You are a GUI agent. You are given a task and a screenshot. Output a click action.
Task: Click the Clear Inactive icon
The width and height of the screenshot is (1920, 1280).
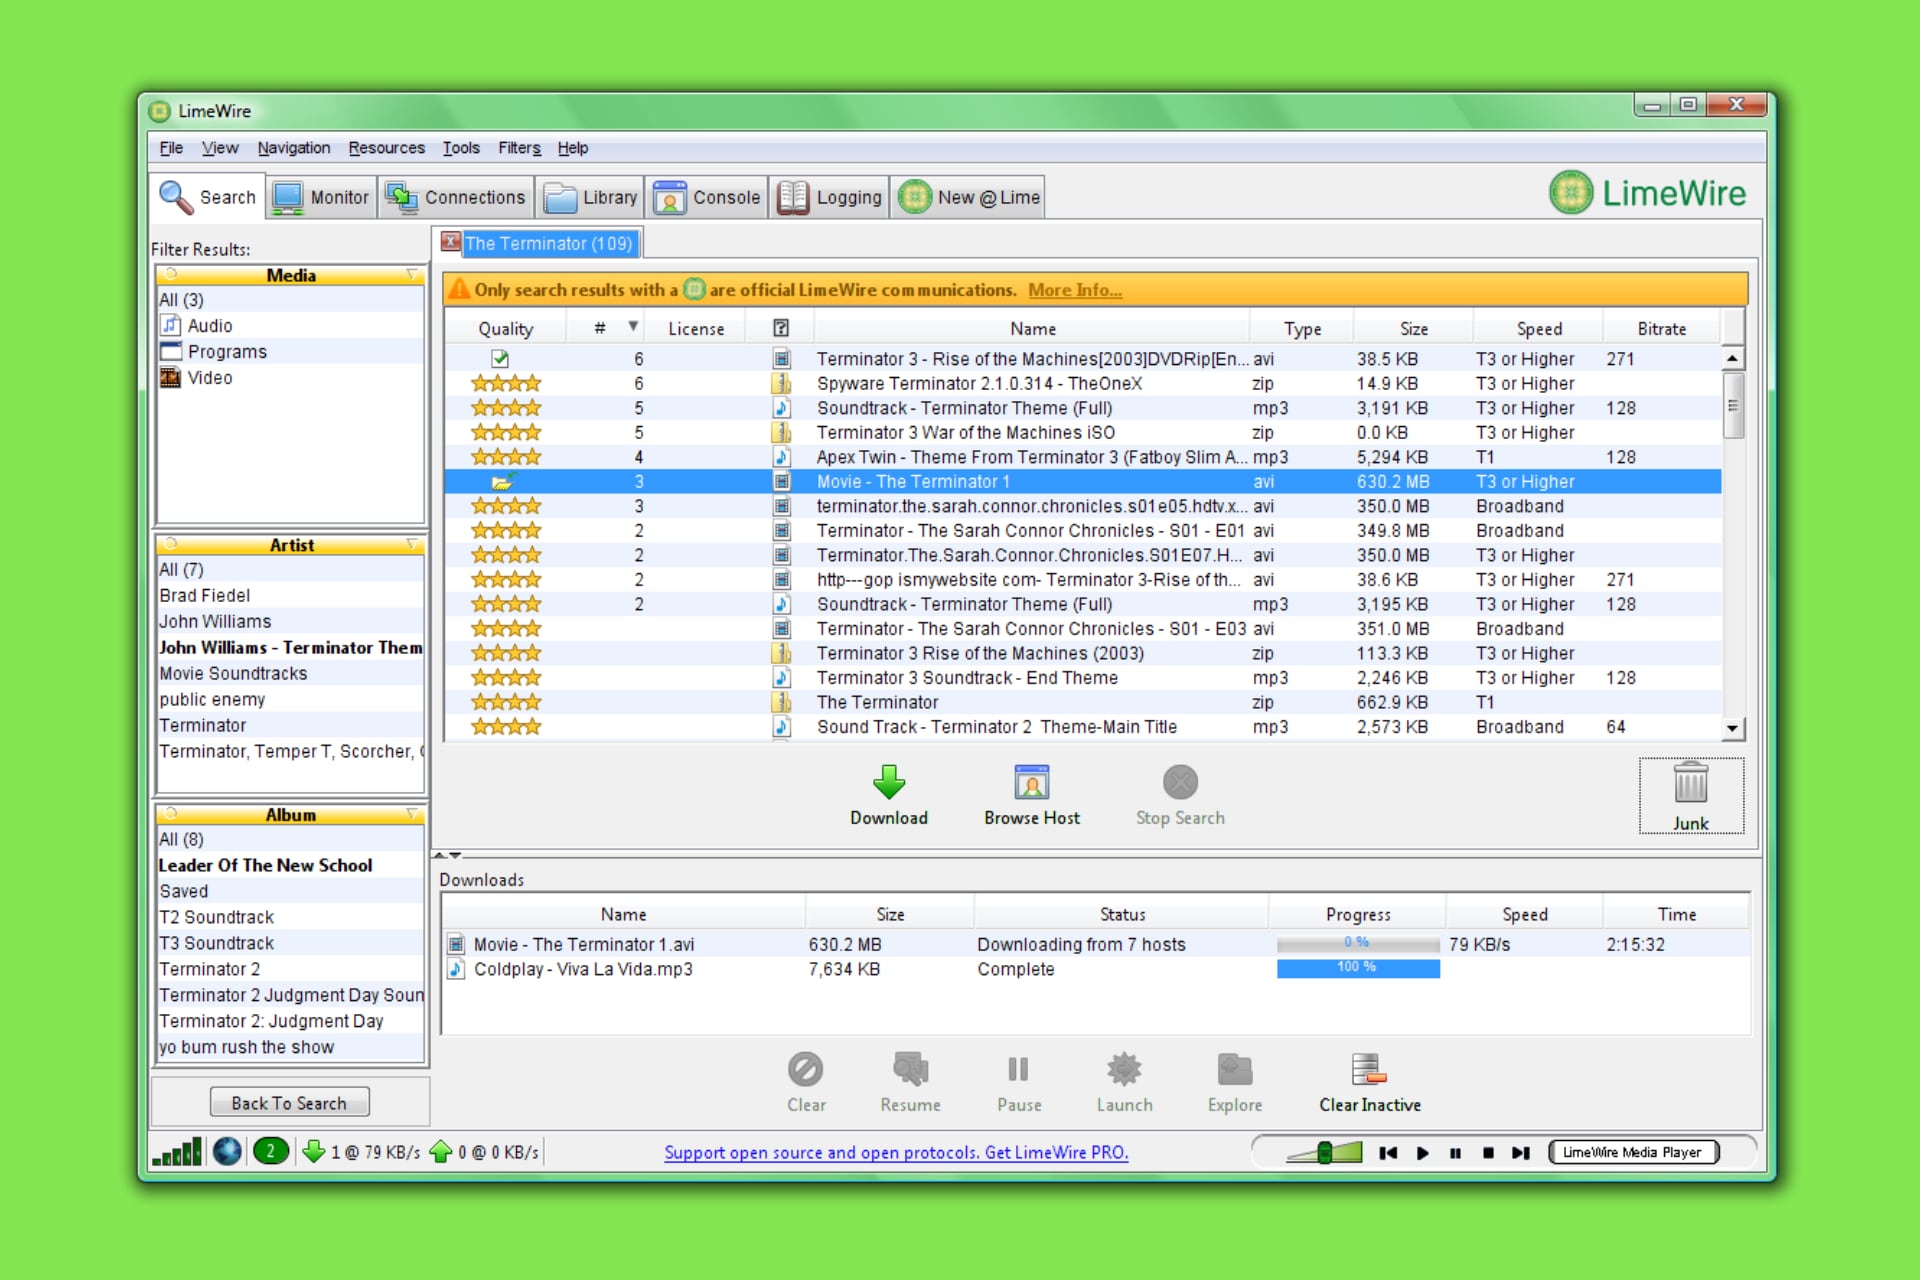(x=1369, y=1070)
